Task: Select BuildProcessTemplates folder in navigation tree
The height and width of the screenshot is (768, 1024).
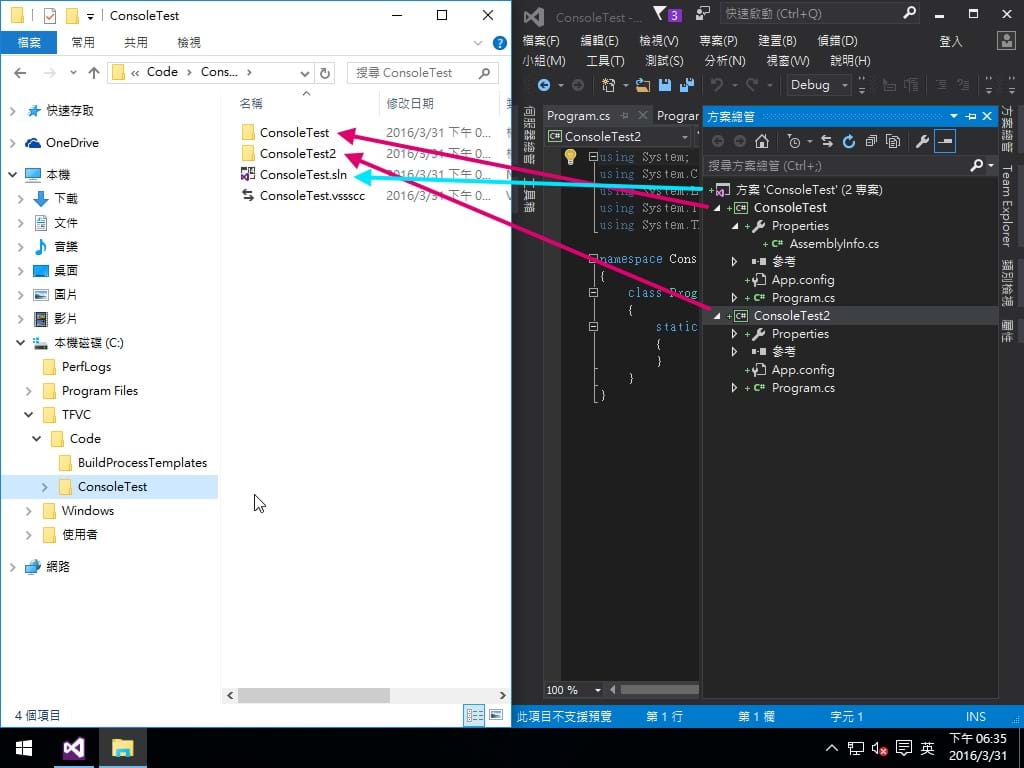Action: click(x=142, y=463)
